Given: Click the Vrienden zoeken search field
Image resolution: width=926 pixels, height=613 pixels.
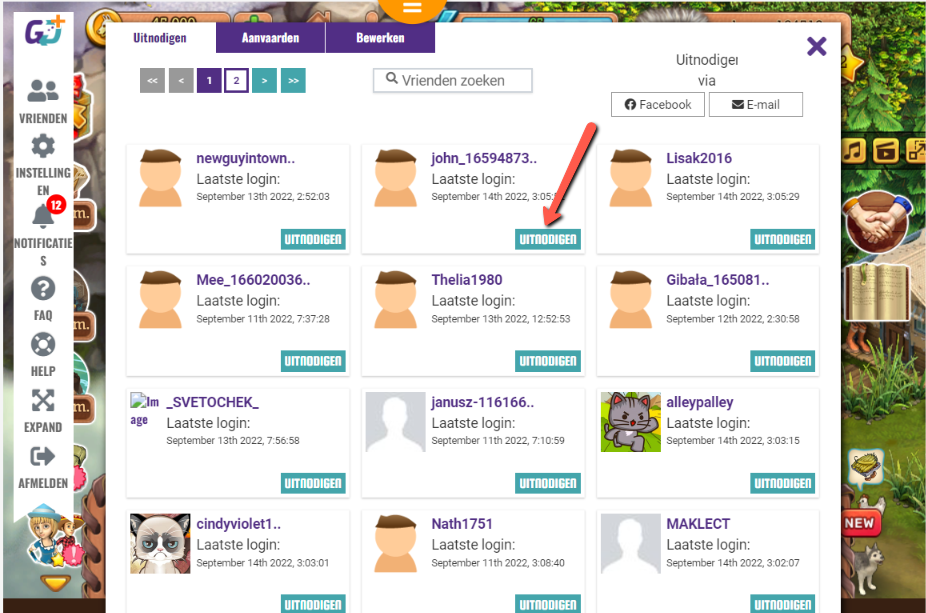Looking at the screenshot, I should pos(453,80).
